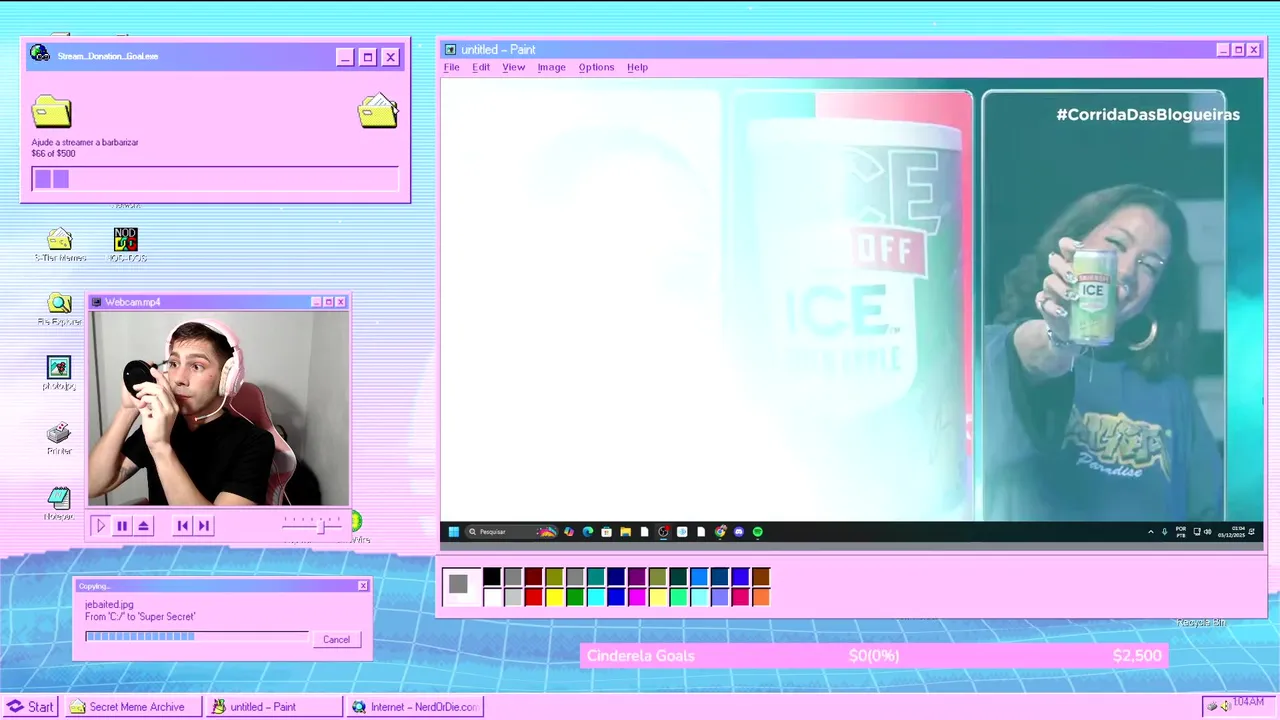Viewport: 1280px width, 720px height.
Task: Click the Cinderela Goals bar
Action: pos(874,656)
